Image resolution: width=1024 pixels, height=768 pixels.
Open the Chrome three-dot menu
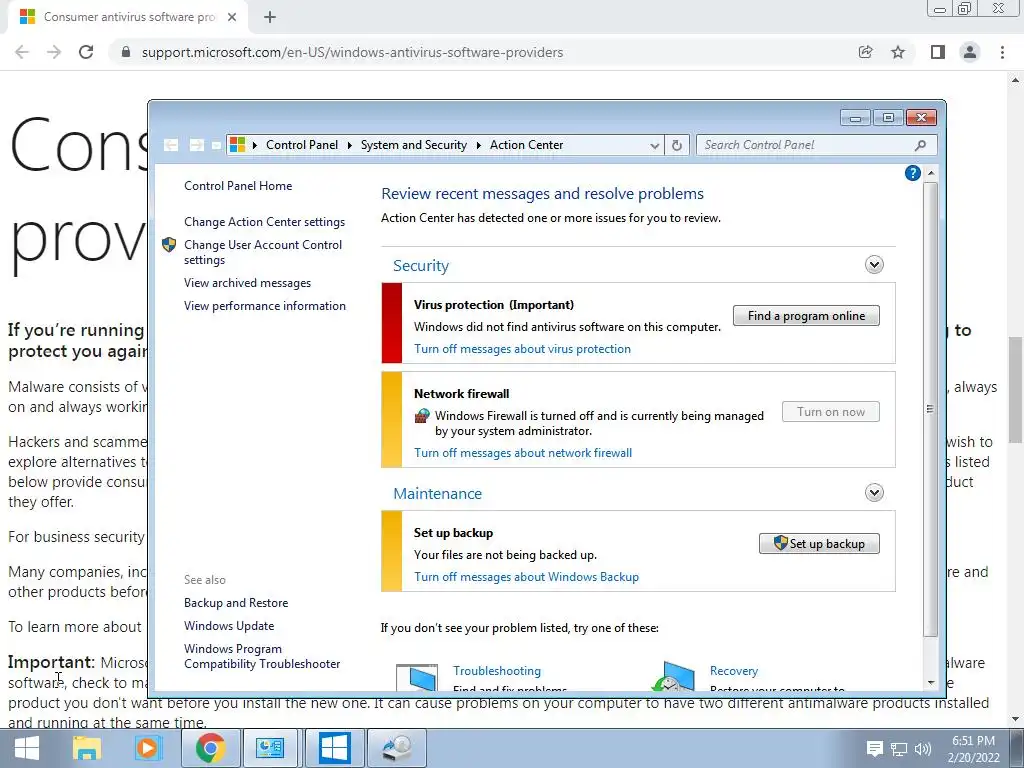pos(1002,52)
